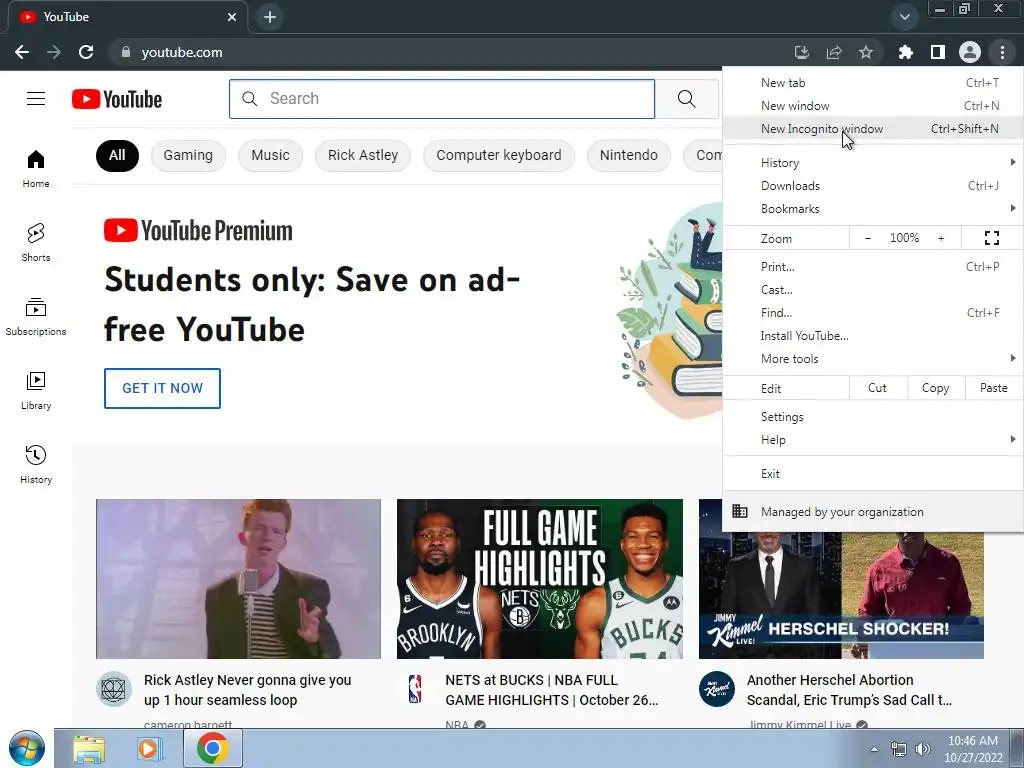The height and width of the screenshot is (768, 1024).
Task: Click the YouTube Search input field
Action: (442, 99)
